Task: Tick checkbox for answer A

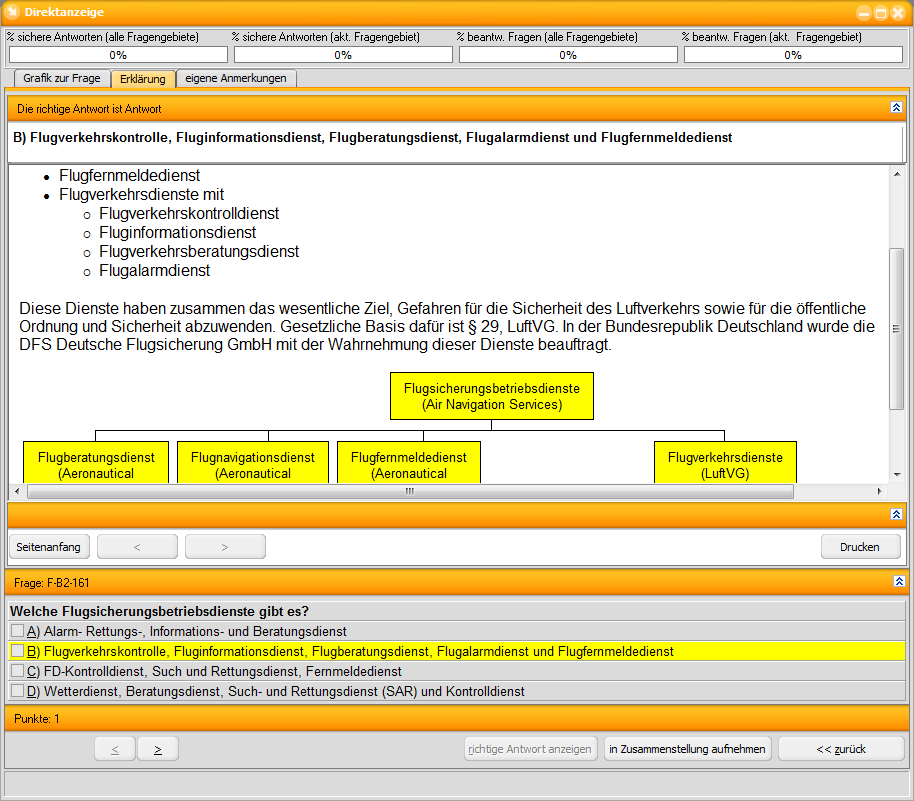Action: (17, 631)
